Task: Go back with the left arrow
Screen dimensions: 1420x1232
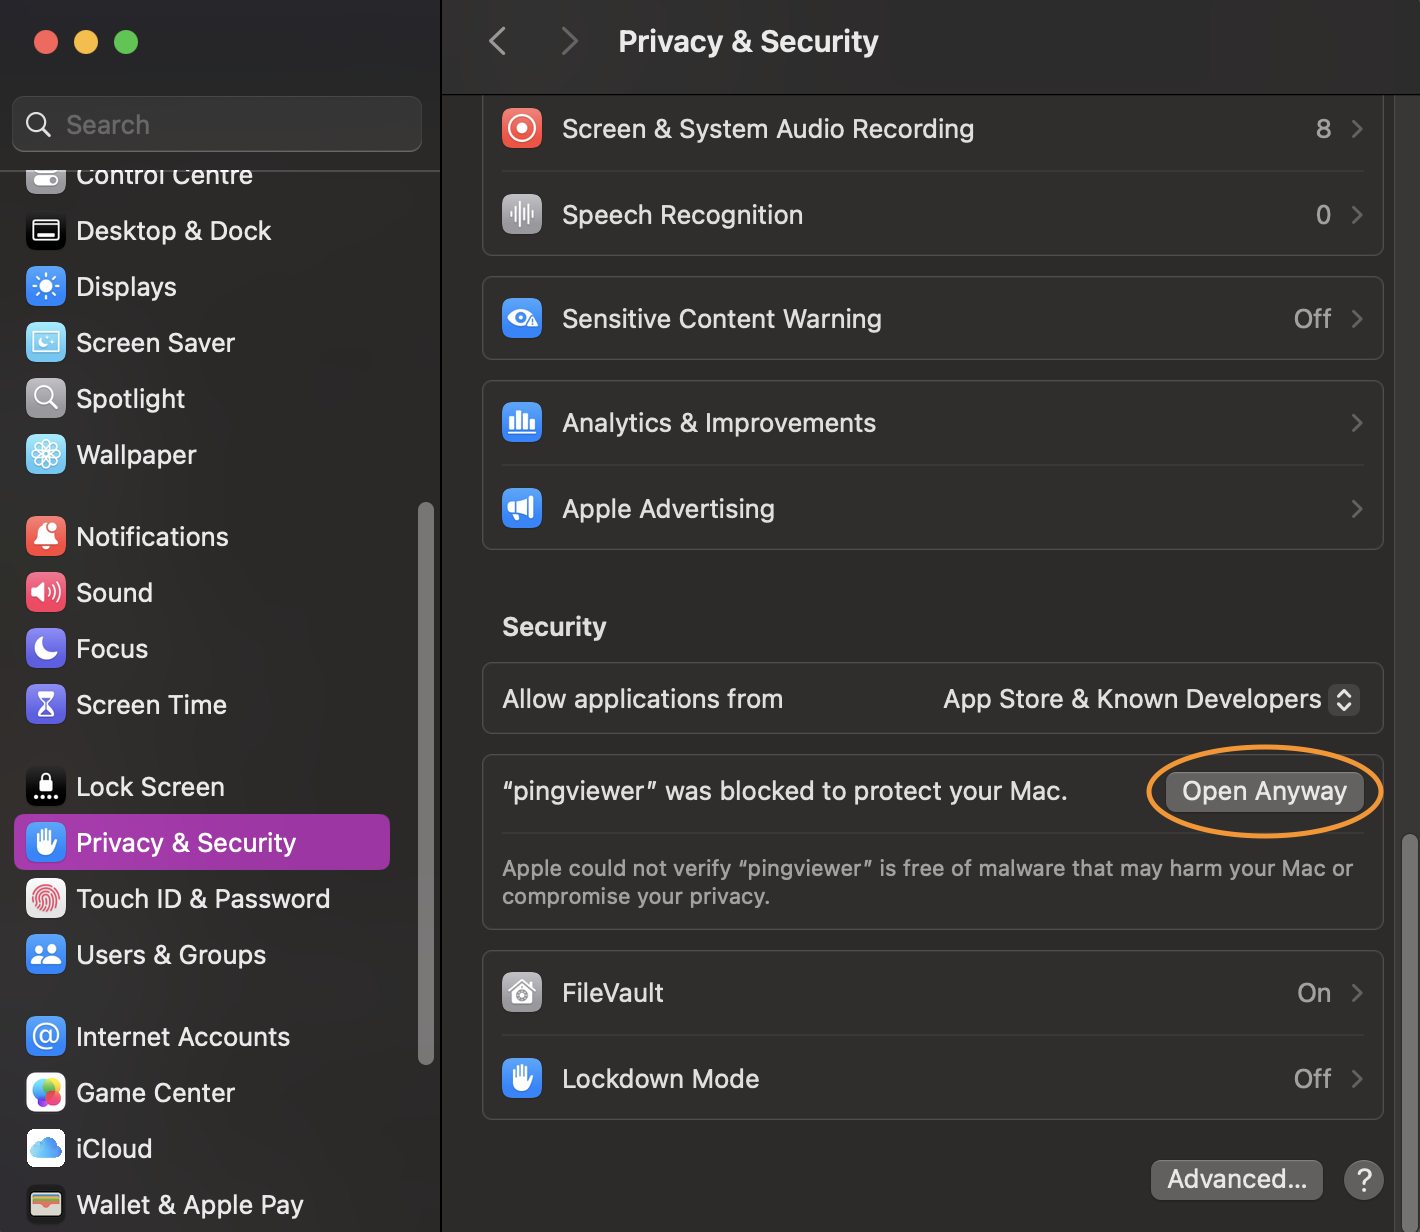Action: 498,41
